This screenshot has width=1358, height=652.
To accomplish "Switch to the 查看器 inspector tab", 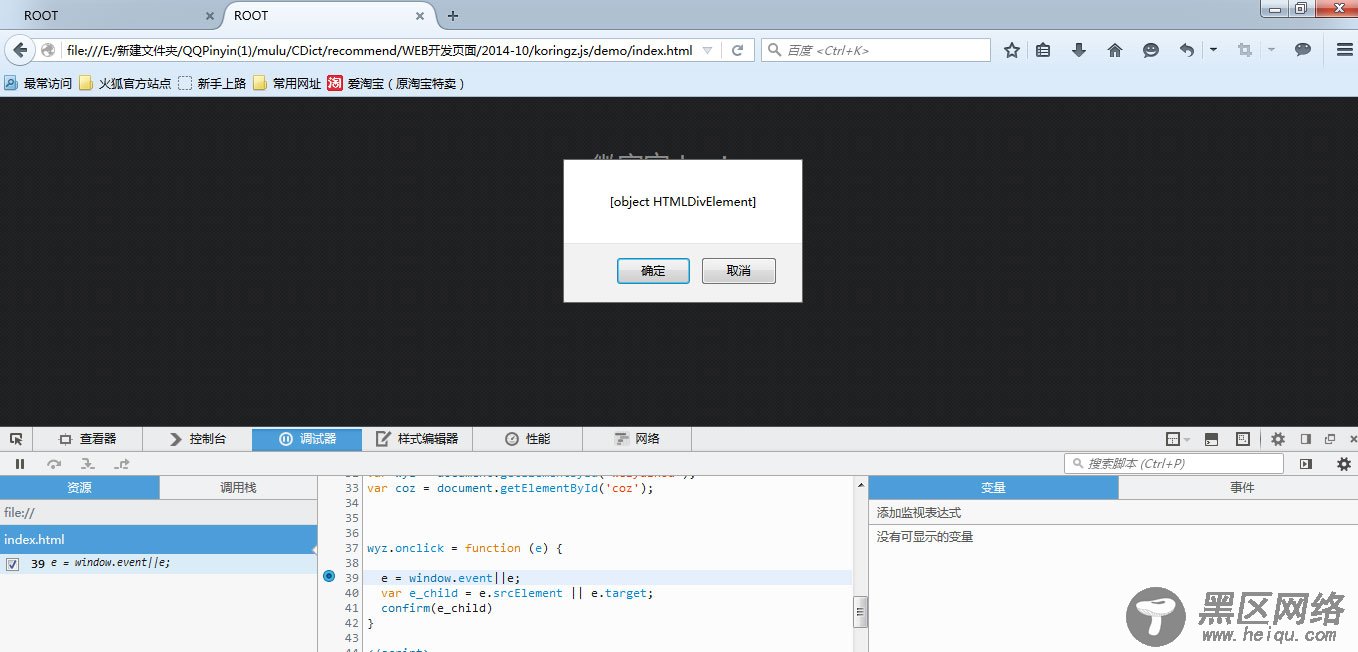I will click(88, 439).
